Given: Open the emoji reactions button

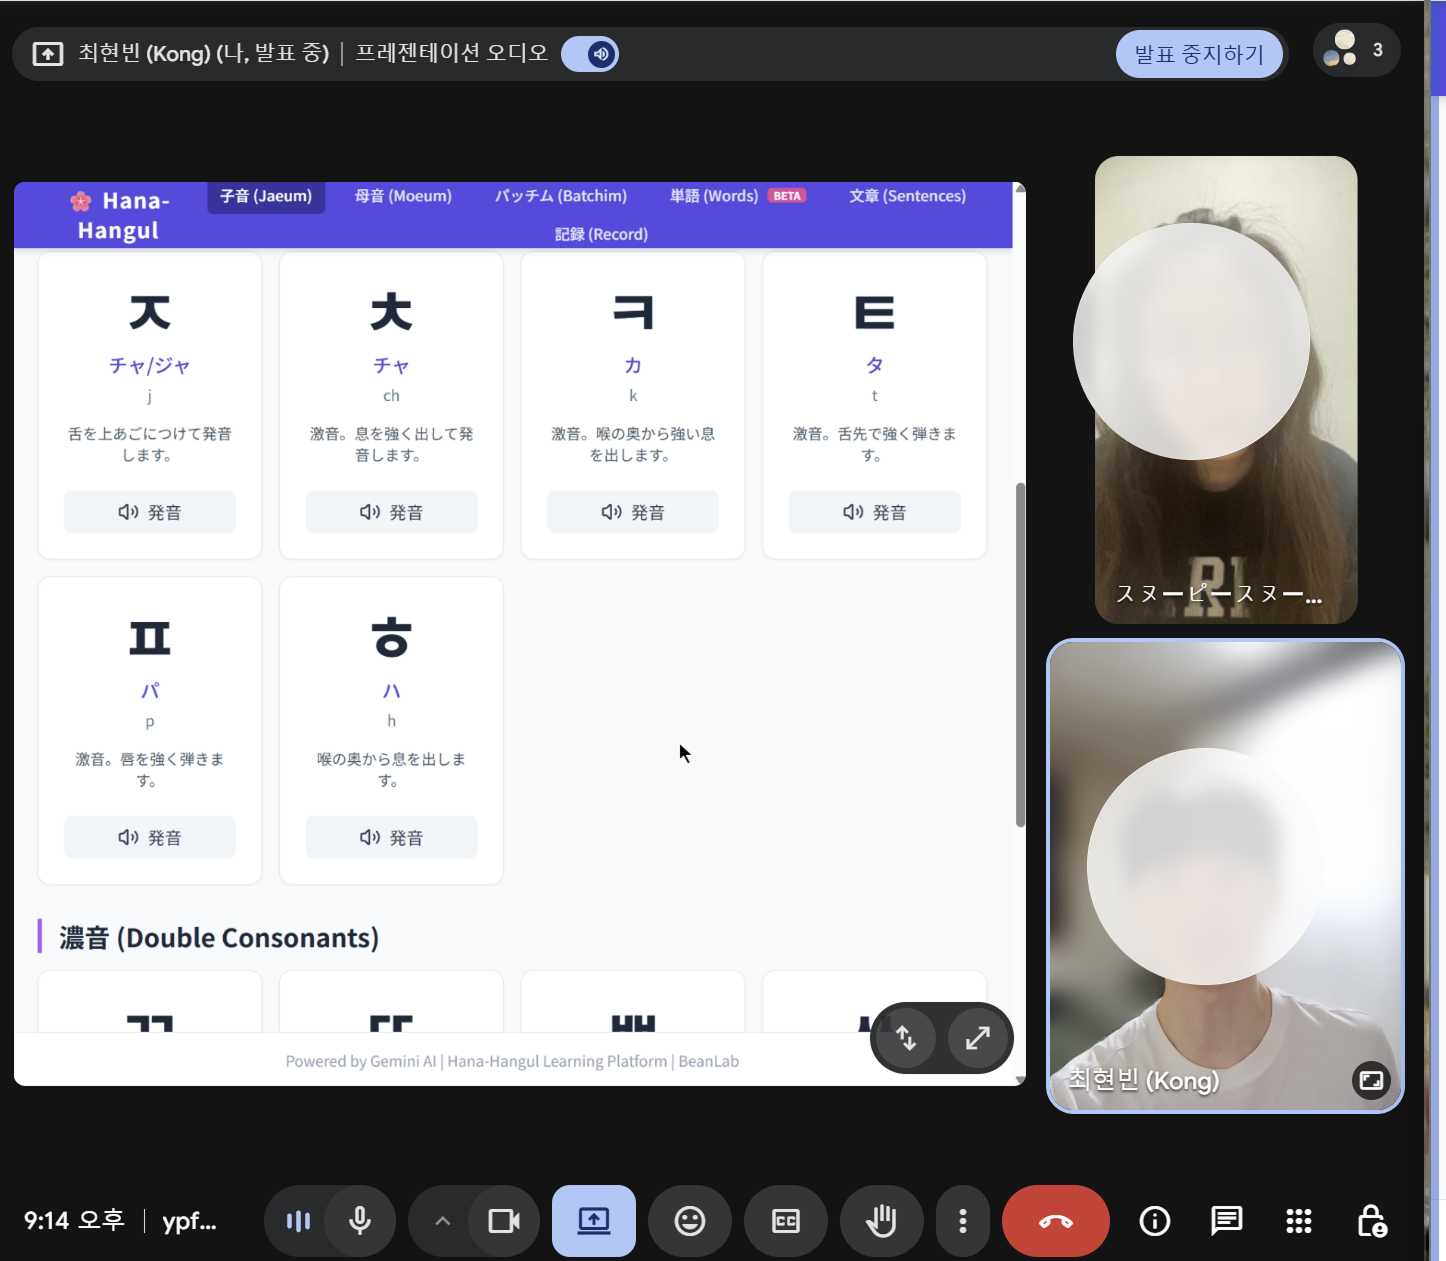Looking at the screenshot, I should tap(690, 1221).
